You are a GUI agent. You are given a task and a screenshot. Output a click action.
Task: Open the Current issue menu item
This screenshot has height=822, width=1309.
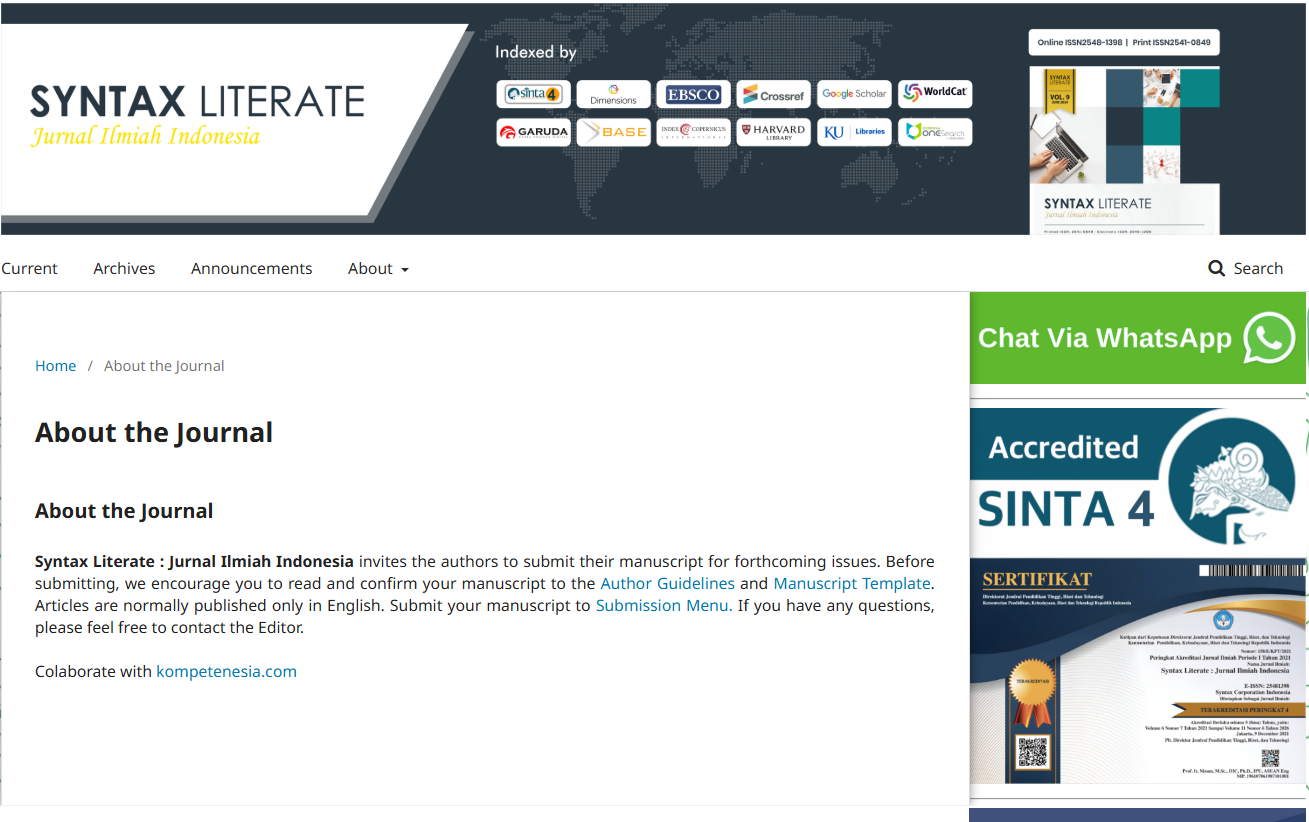tap(29, 268)
